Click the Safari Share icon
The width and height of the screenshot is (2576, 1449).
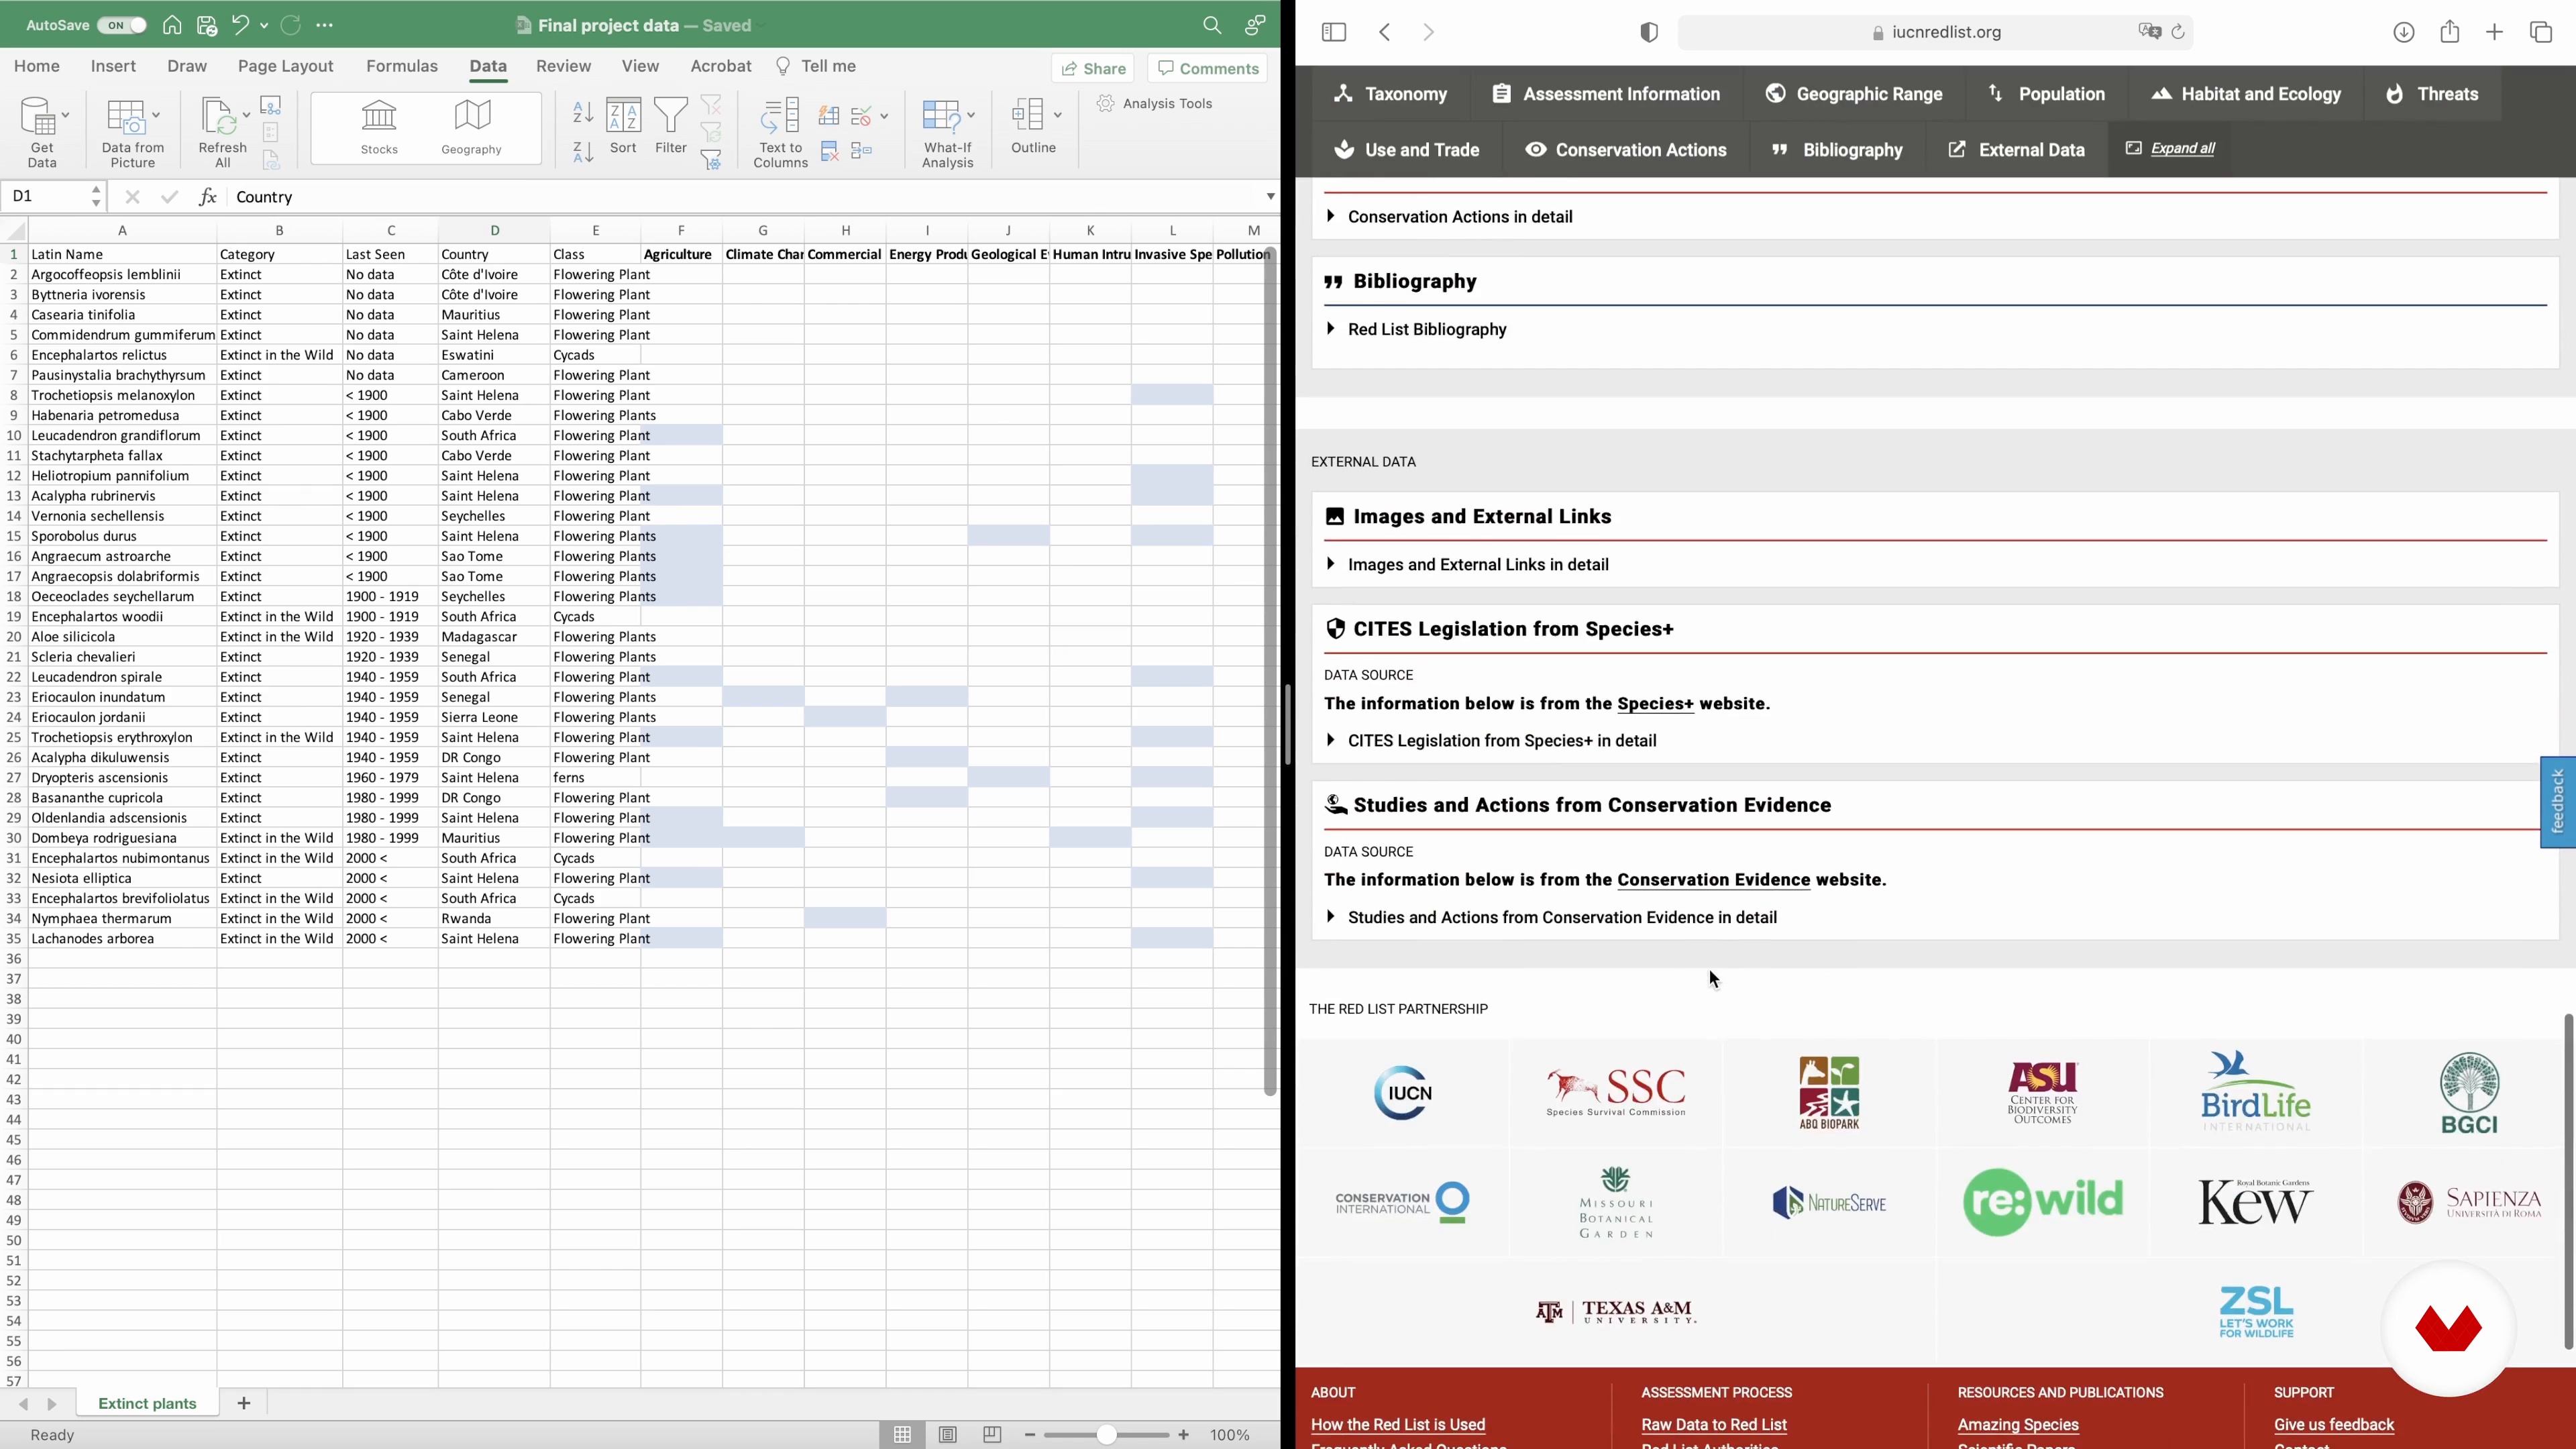coord(2449,32)
